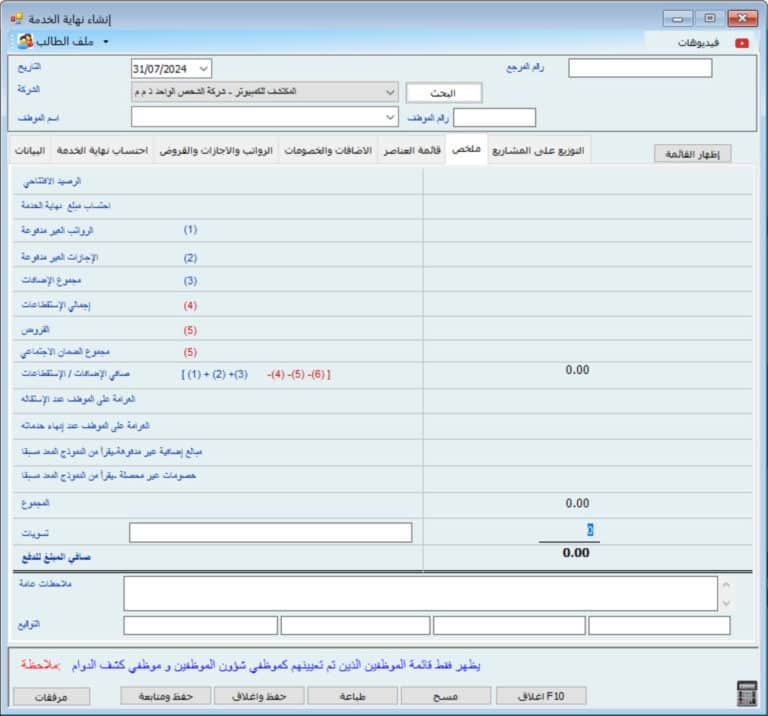Open the calculator icon at bottom corner
The image size is (768, 716).
[x=747, y=693]
